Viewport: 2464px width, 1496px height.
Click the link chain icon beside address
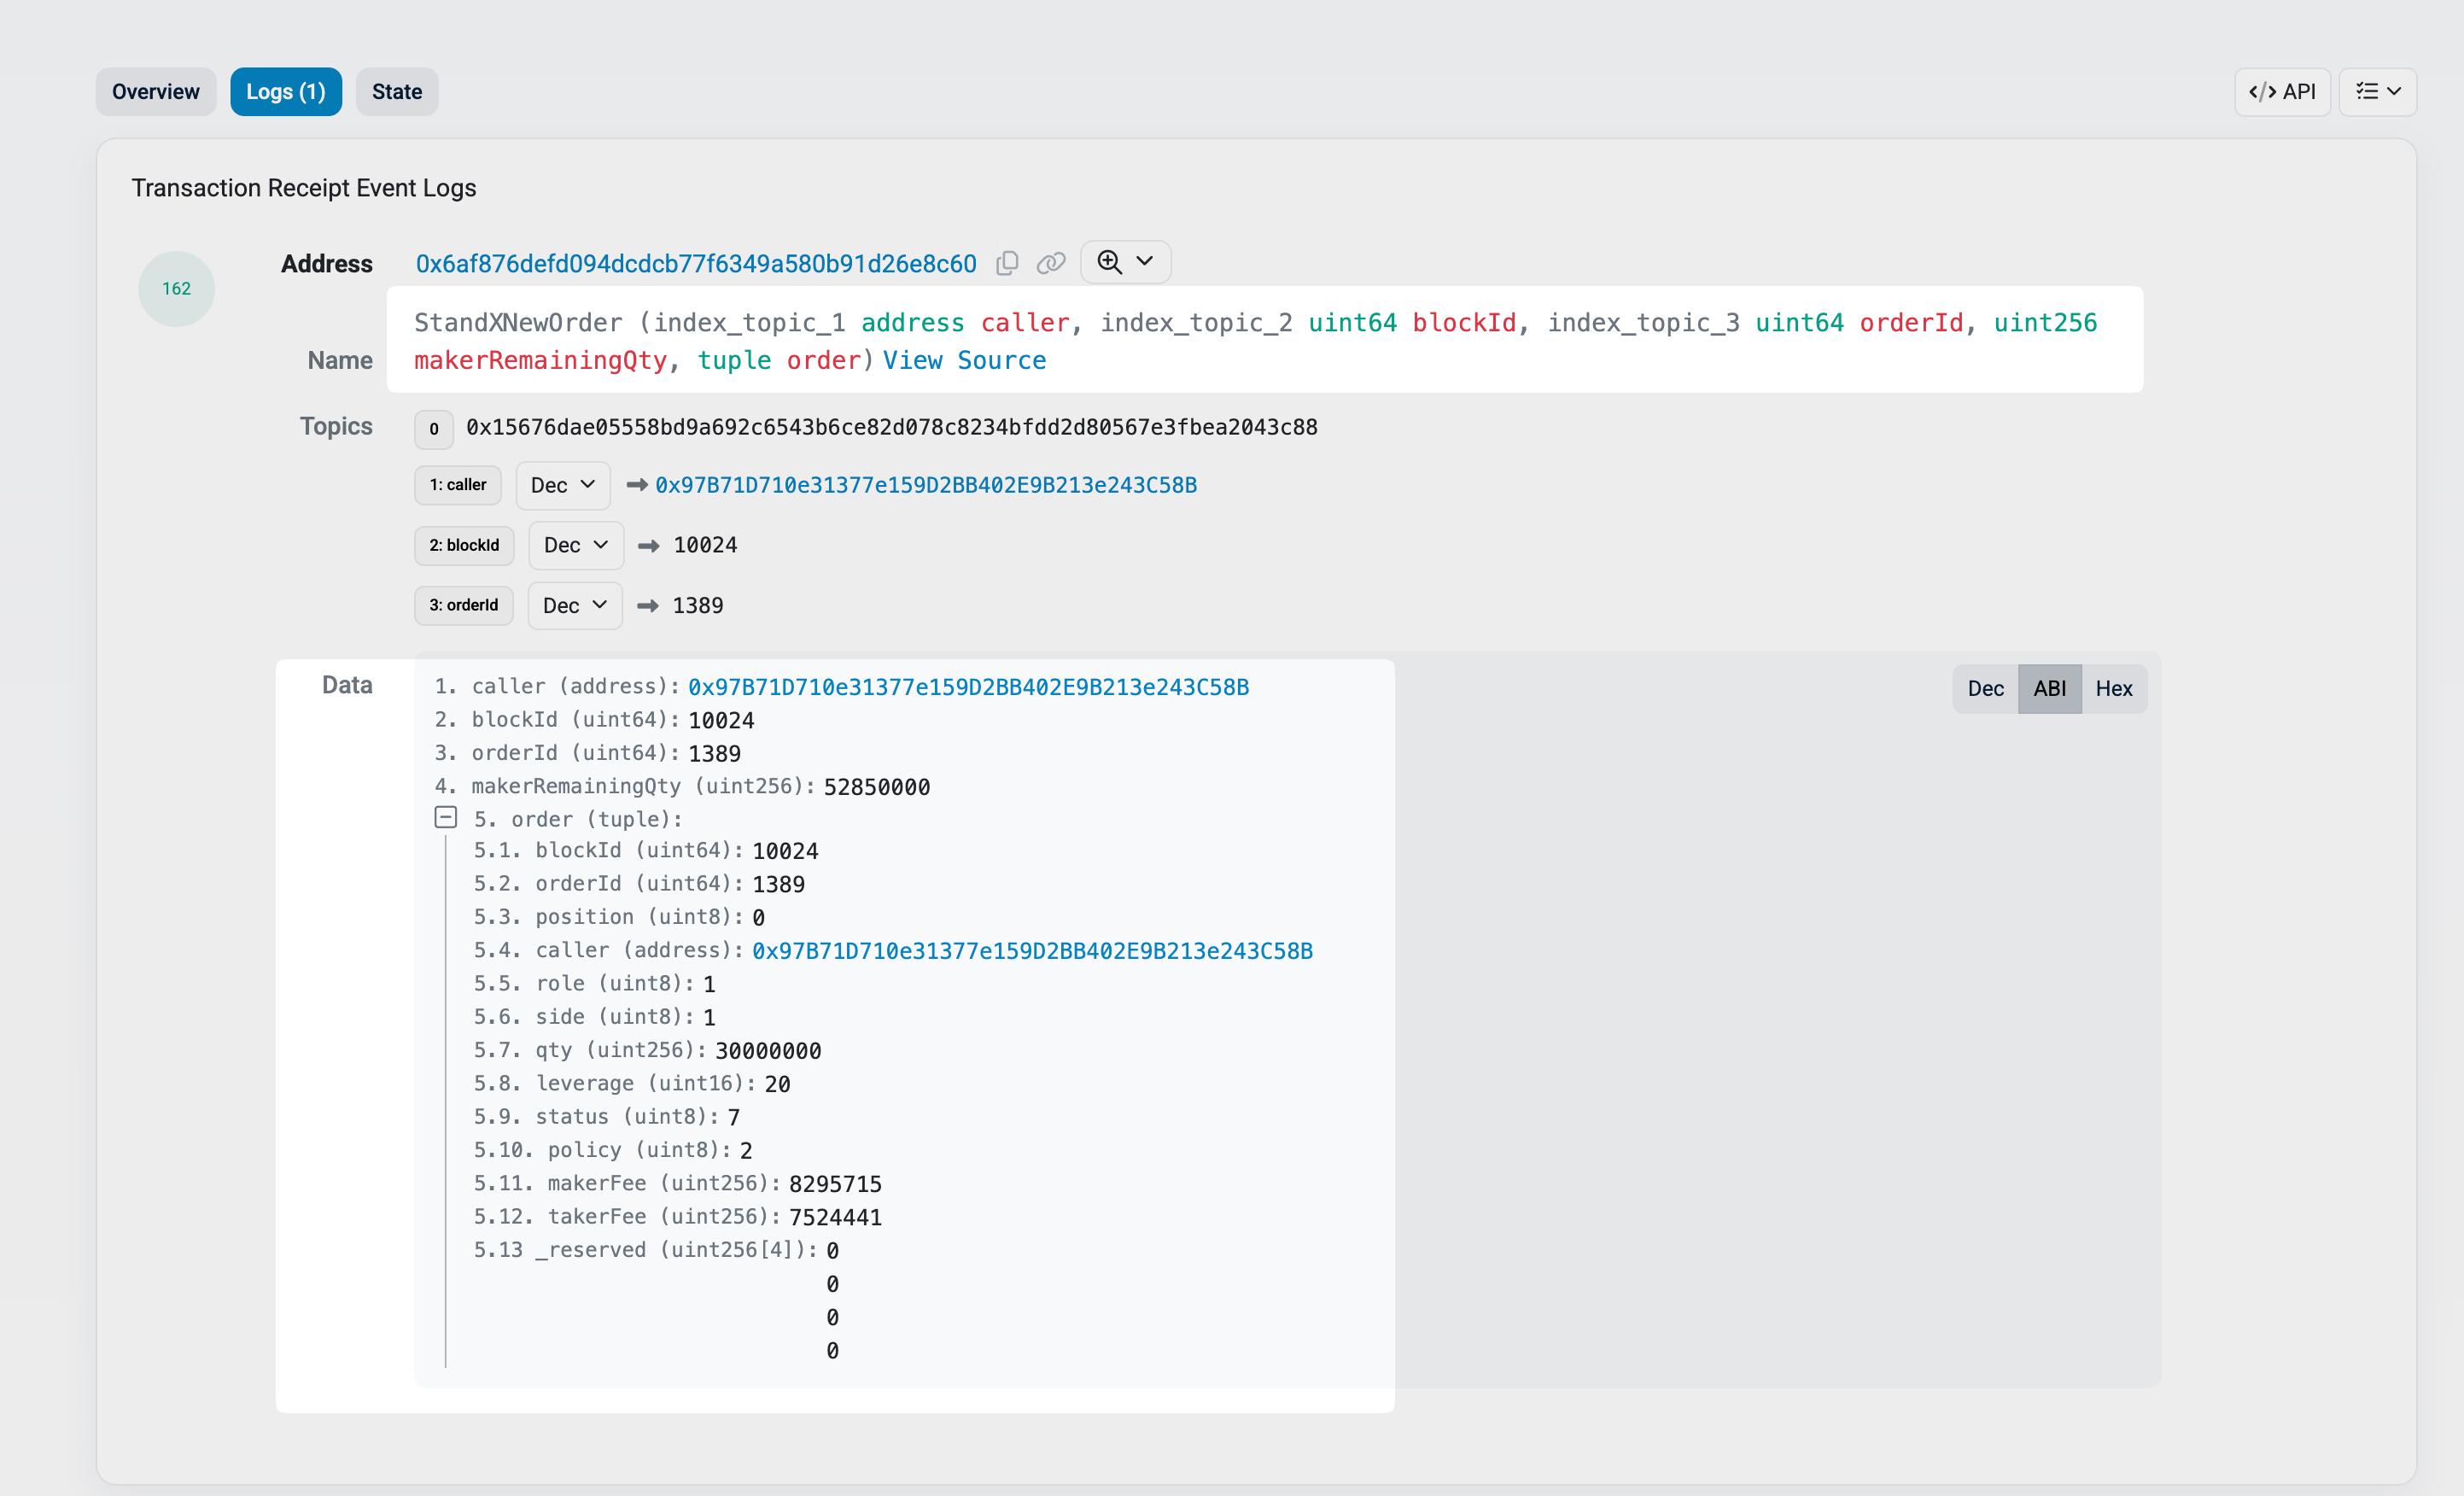(1051, 263)
